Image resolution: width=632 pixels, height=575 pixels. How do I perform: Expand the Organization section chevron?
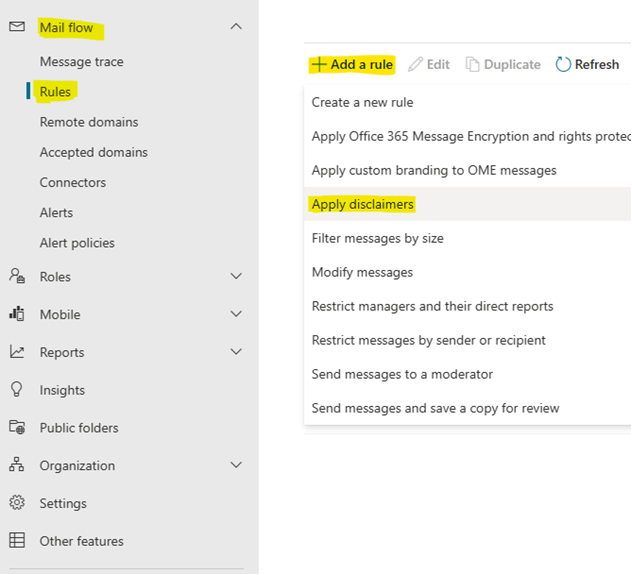[x=236, y=465]
